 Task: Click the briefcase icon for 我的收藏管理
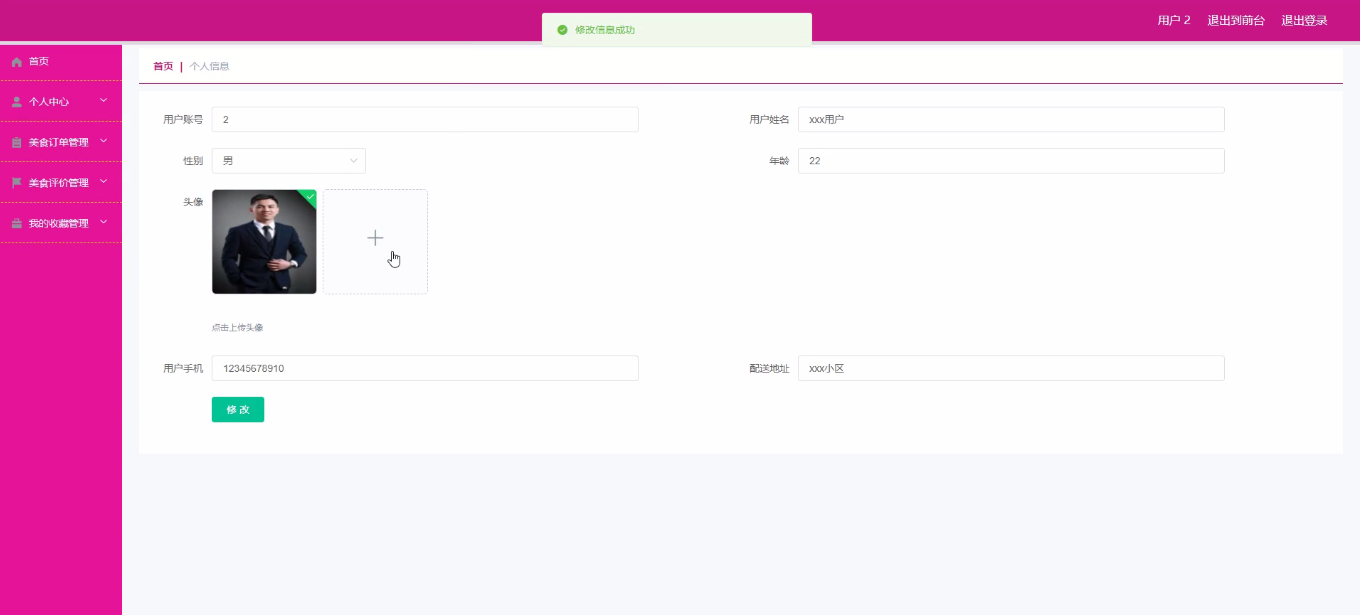pos(16,224)
